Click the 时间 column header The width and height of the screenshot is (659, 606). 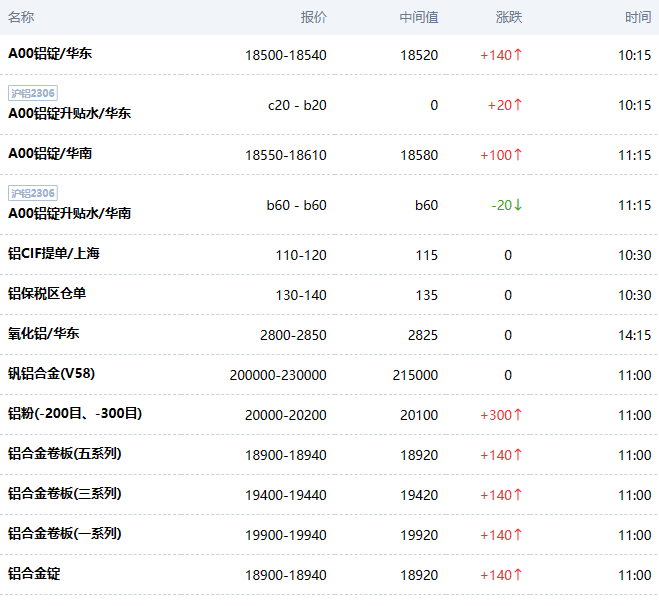point(638,17)
